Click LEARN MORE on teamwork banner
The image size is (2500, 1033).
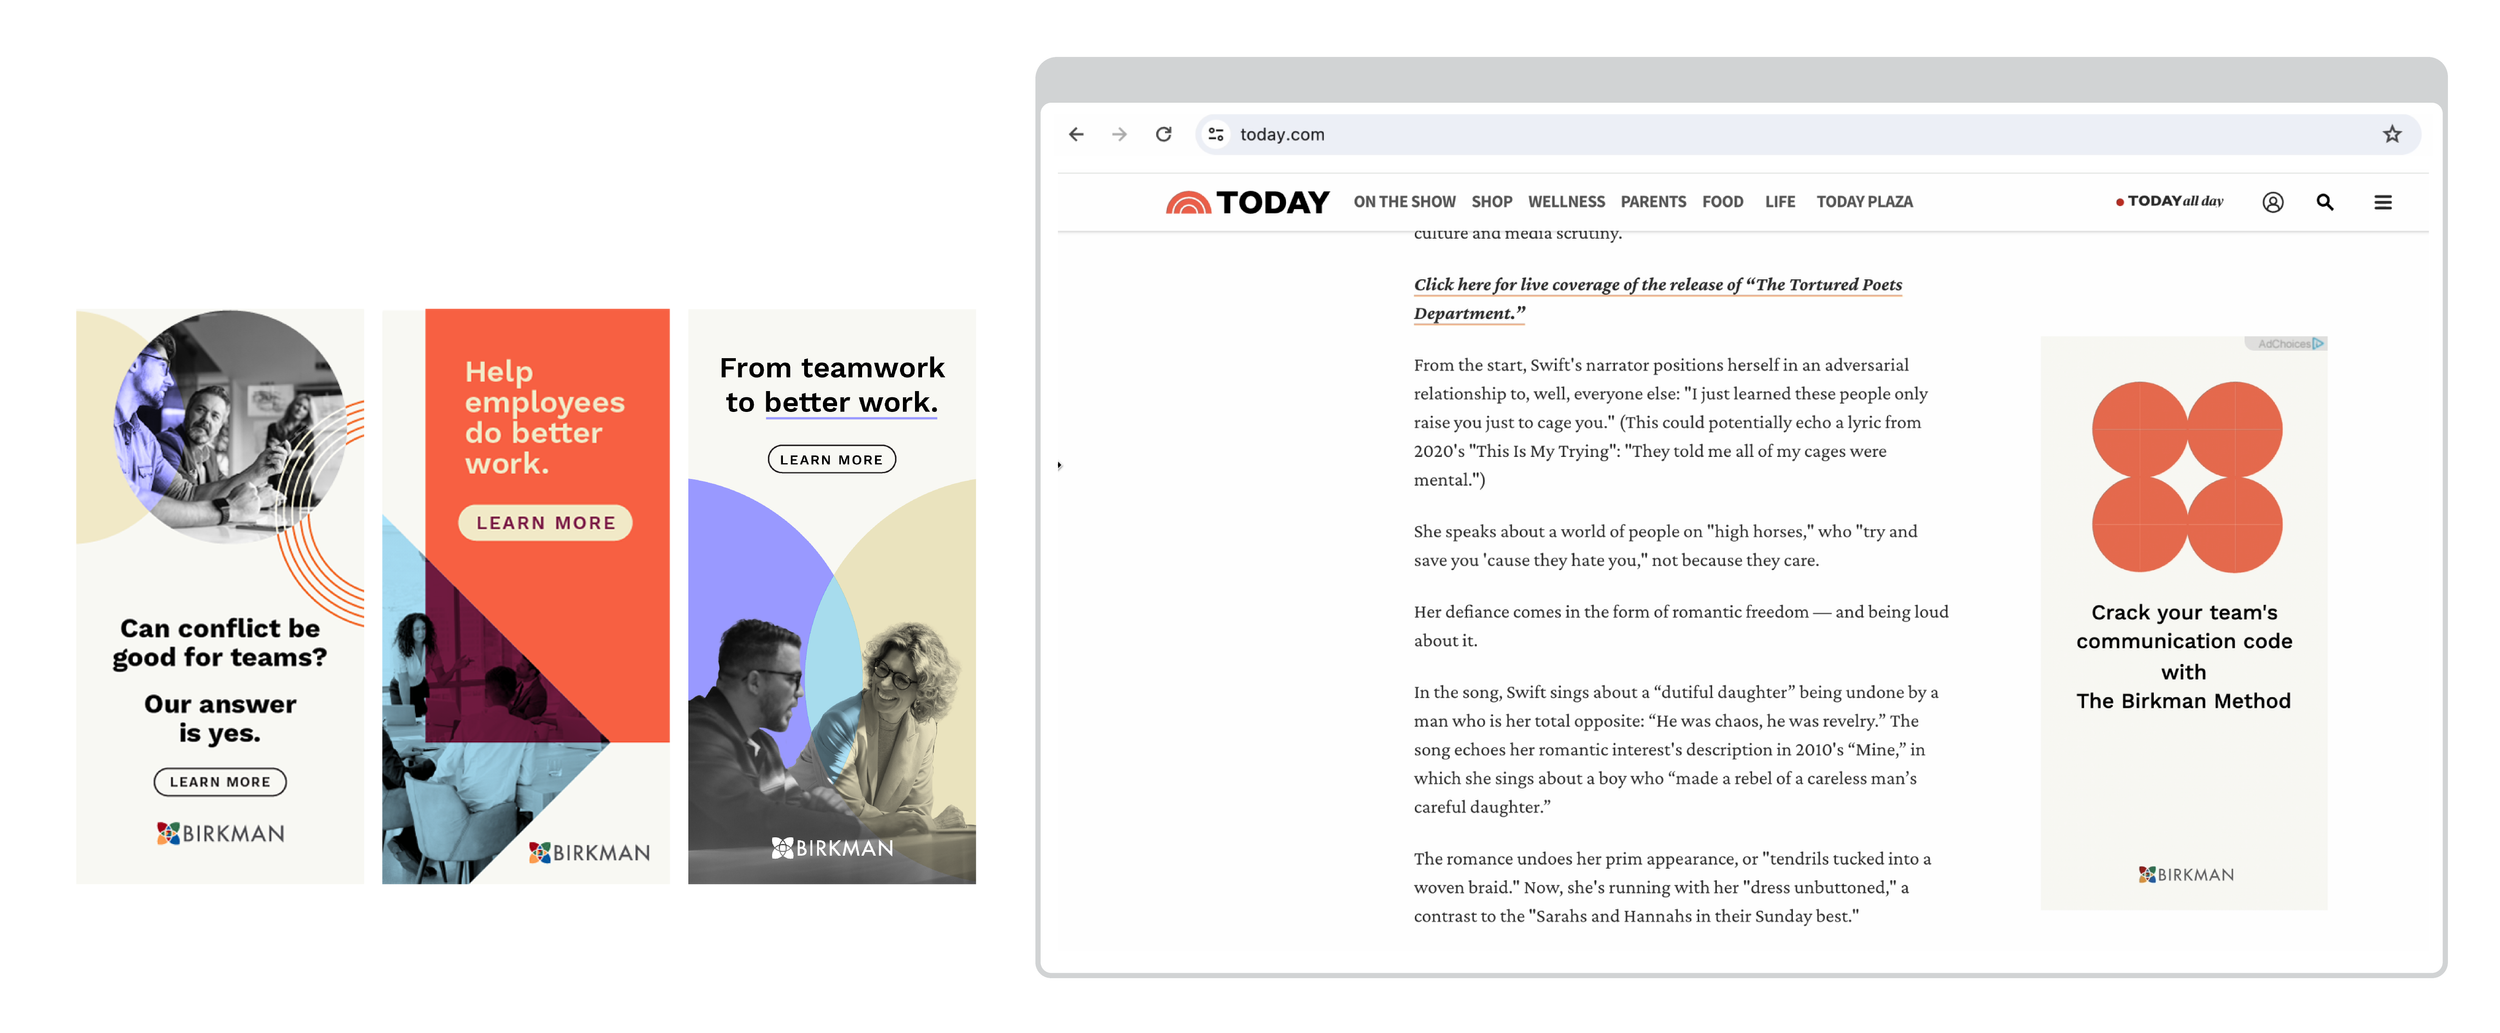point(831,460)
